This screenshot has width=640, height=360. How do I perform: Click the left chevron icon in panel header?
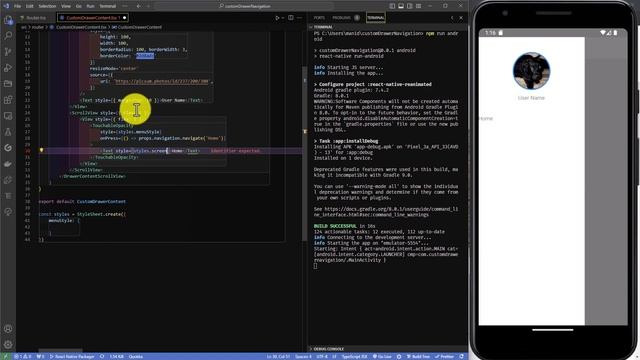tap(452, 18)
